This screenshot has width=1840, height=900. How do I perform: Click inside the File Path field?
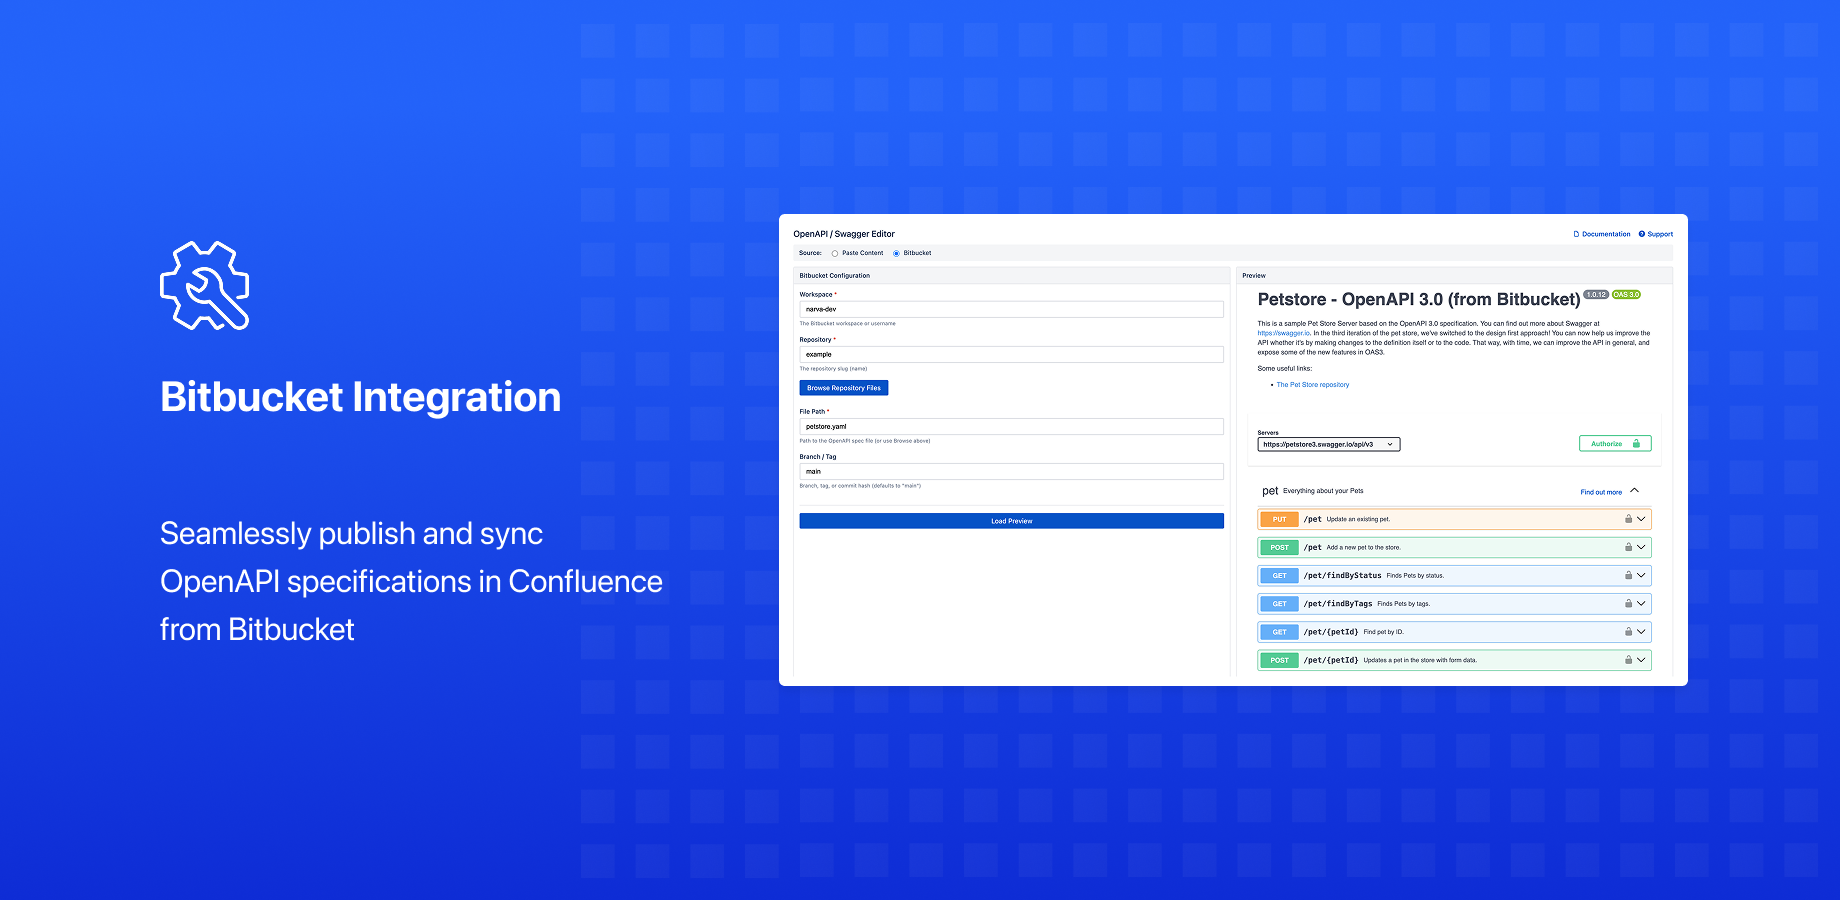point(1010,425)
